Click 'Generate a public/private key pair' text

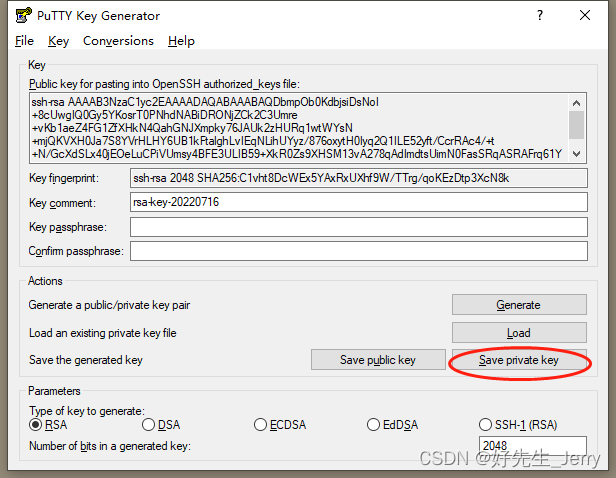(x=109, y=305)
